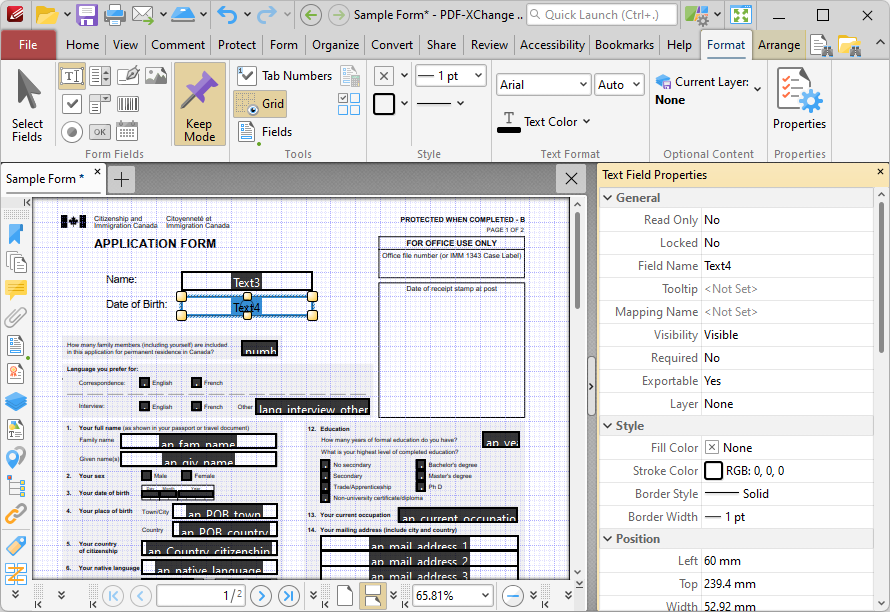Image resolution: width=890 pixels, height=612 pixels.
Task: Collapse the General properties section
Action: (x=608, y=198)
